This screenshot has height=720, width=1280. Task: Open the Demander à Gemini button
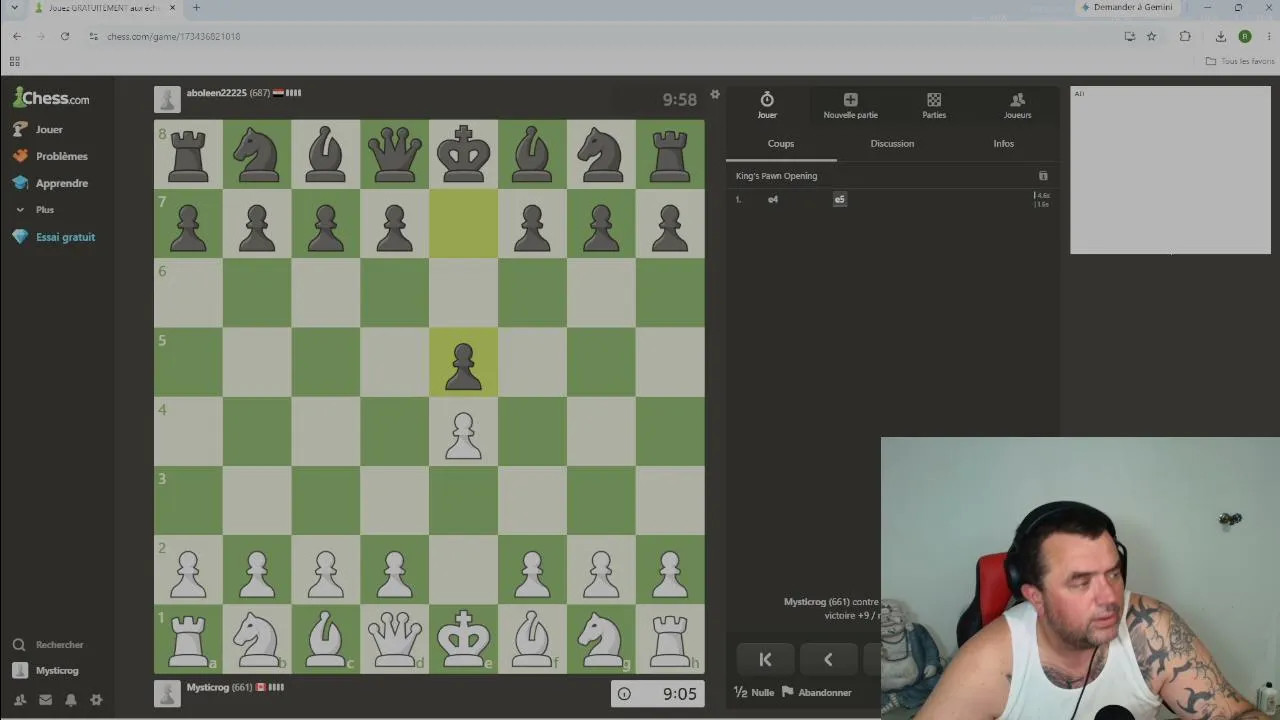coord(1127,7)
